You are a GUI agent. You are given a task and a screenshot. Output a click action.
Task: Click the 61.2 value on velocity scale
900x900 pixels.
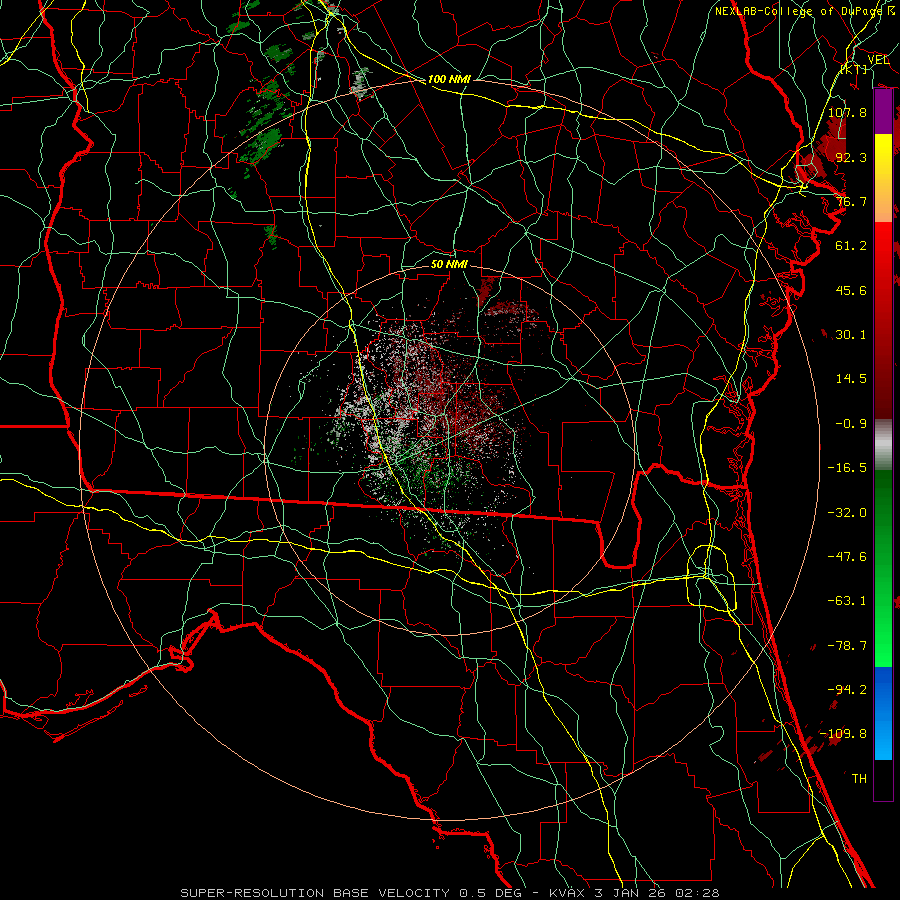(851, 246)
